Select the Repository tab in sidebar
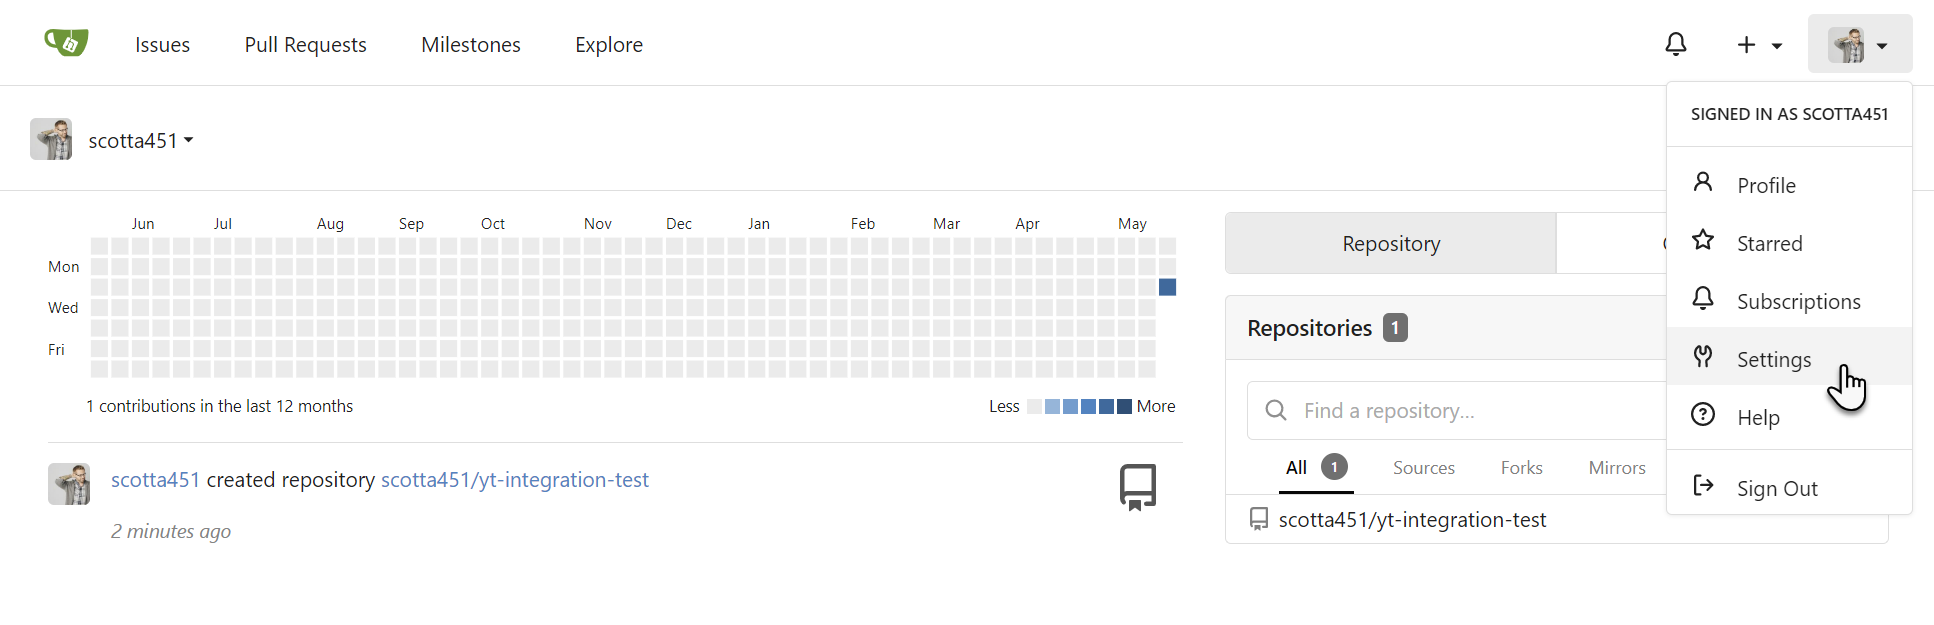Viewport: 1934px width, 625px height. tap(1391, 244)
